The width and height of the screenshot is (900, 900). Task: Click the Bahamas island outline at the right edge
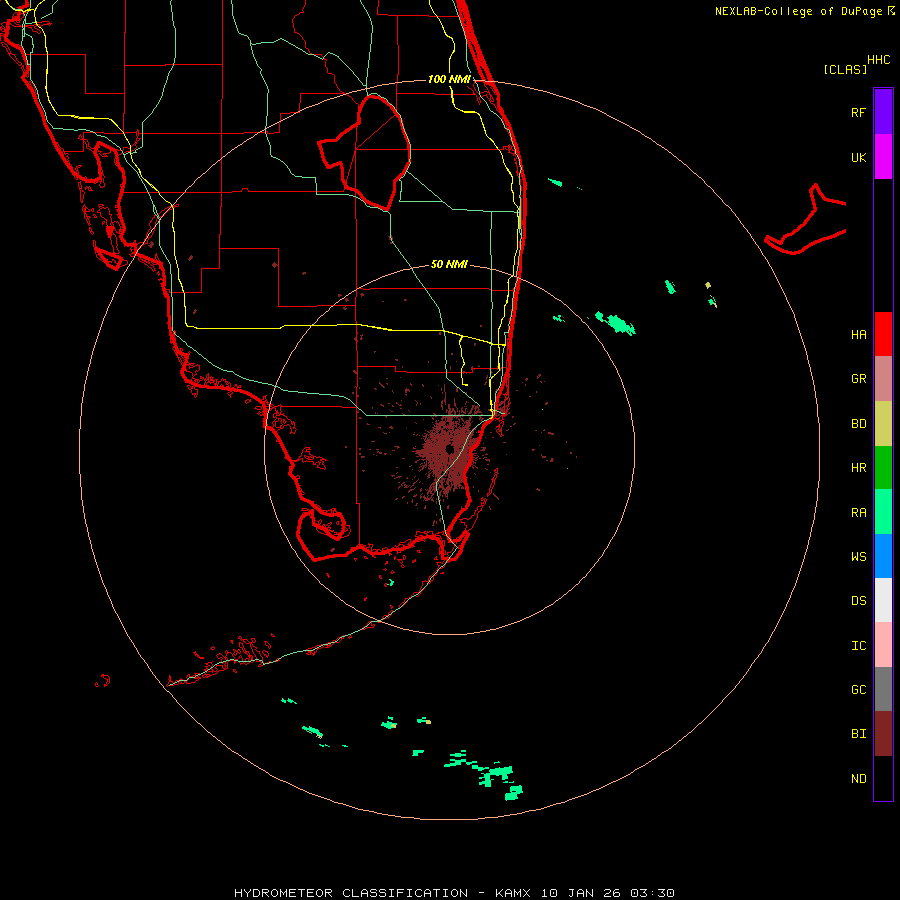[806, 220]
